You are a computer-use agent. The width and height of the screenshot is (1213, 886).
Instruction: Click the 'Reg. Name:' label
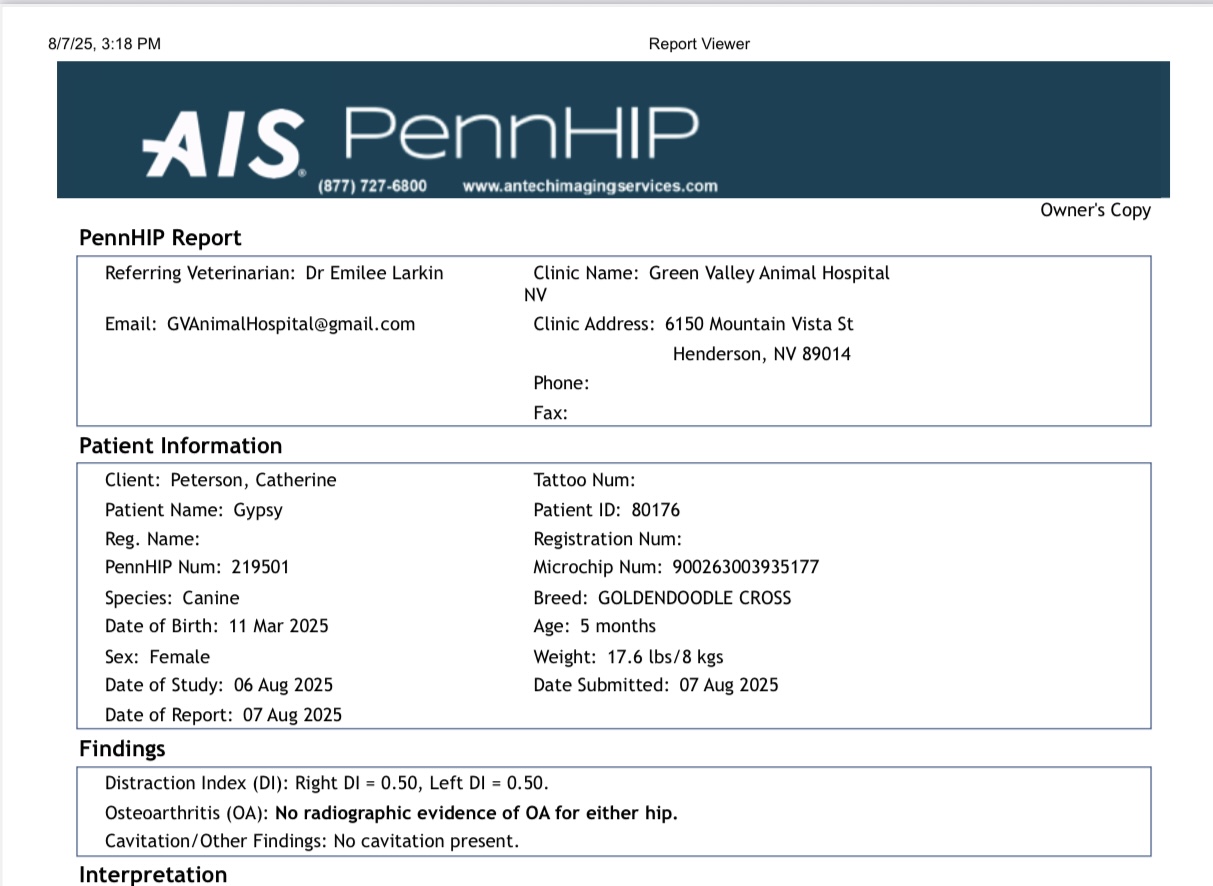152,539
